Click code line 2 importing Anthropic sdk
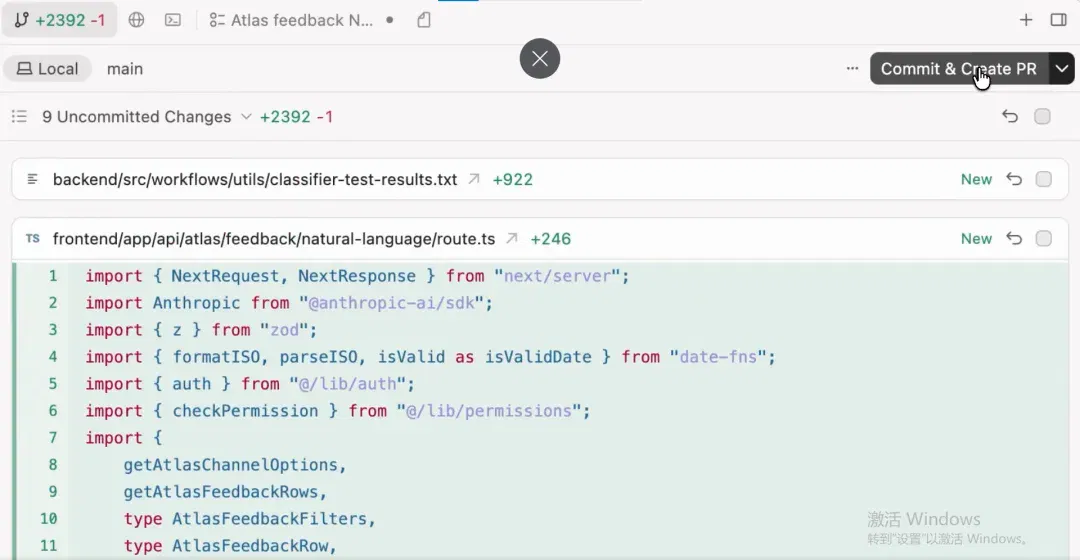 click(289, 303)
